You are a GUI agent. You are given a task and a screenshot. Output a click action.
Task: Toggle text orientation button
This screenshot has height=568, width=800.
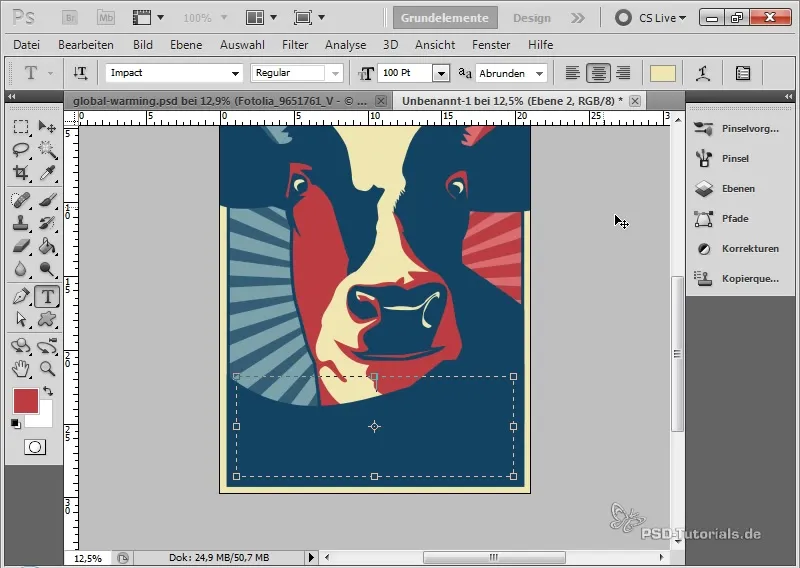click(80, 73)
